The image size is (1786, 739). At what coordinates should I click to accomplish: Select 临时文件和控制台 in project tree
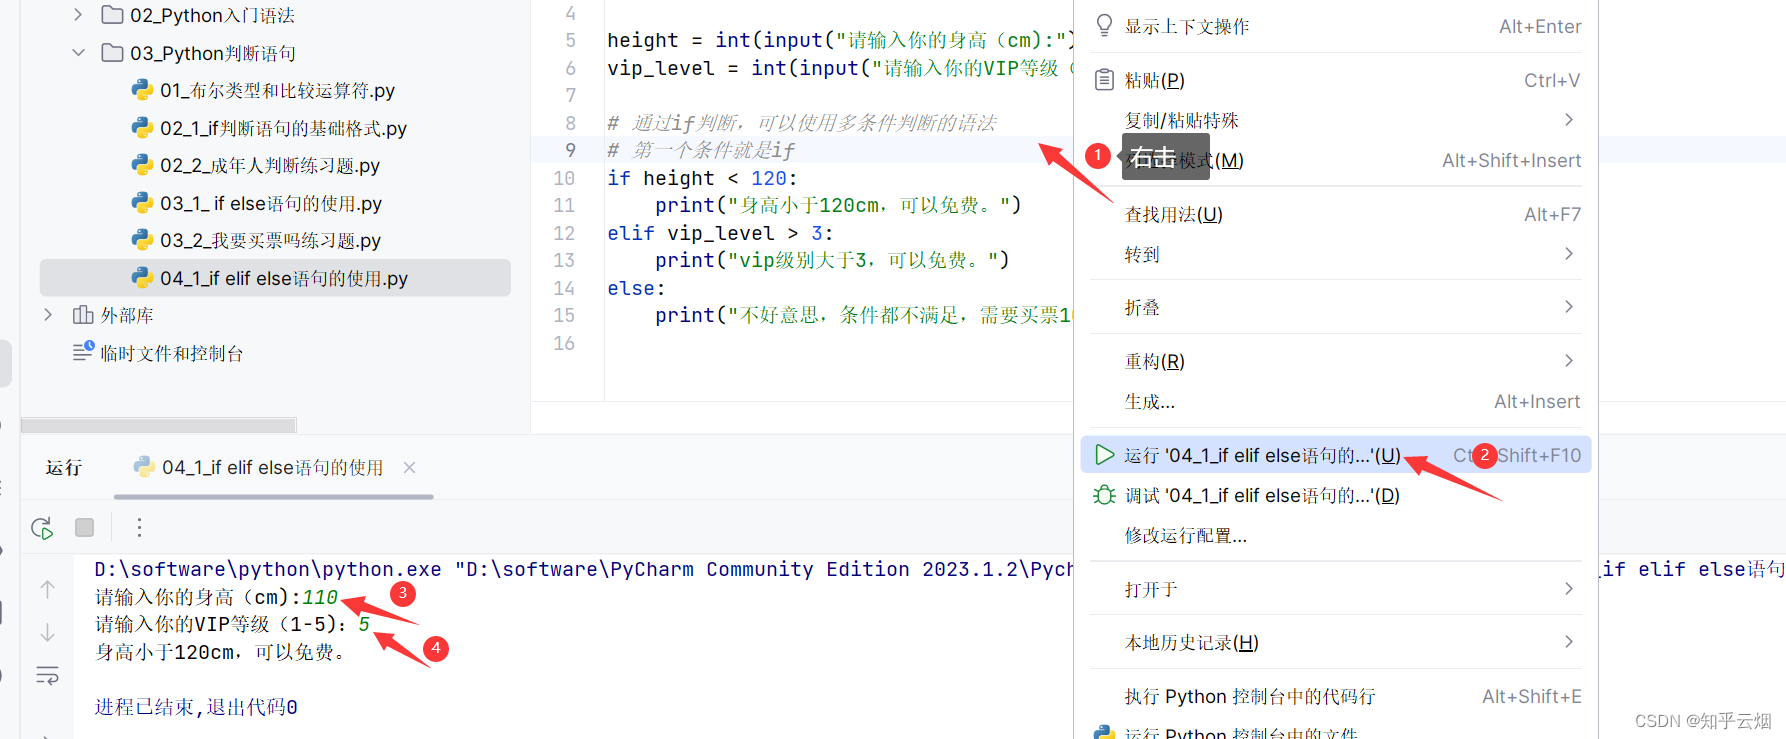[171, 353]
